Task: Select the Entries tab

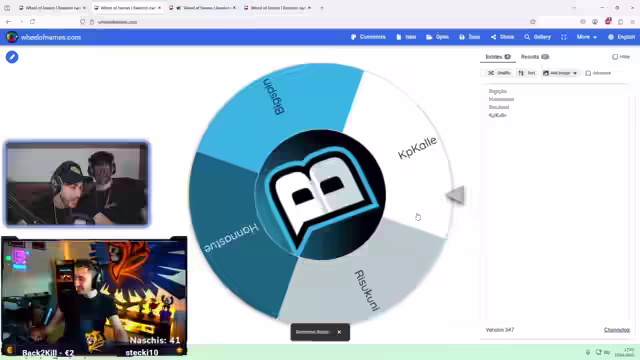Action: pos(498,57)
